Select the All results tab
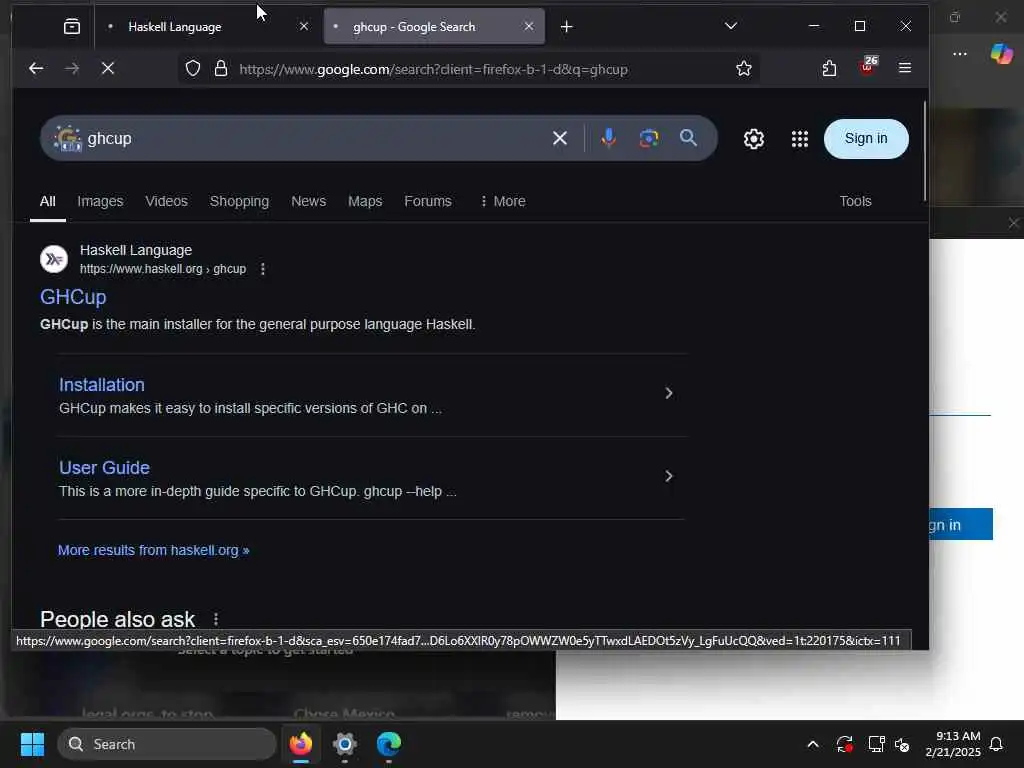 coord(48,201)
